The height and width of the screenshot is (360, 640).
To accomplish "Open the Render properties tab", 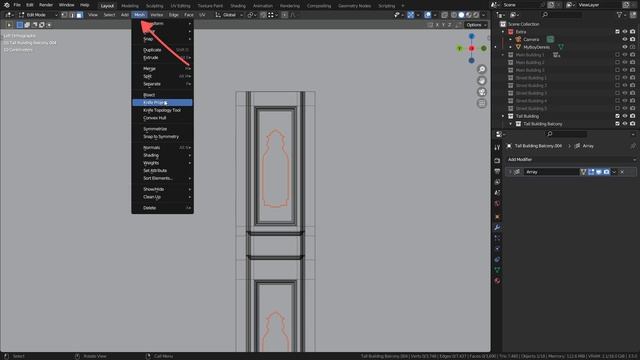I will point(497,160).
